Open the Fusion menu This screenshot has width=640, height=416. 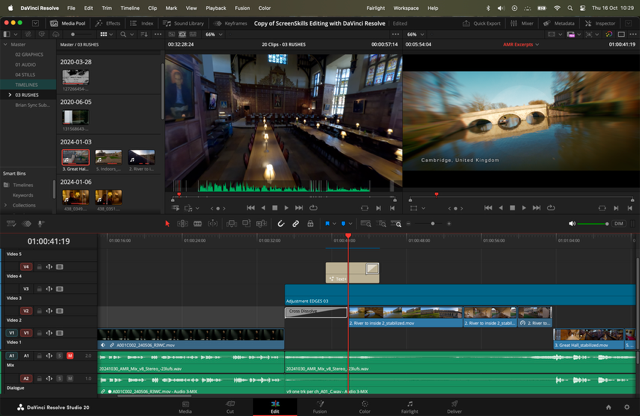pyautogui.click(x=242, y=8)
